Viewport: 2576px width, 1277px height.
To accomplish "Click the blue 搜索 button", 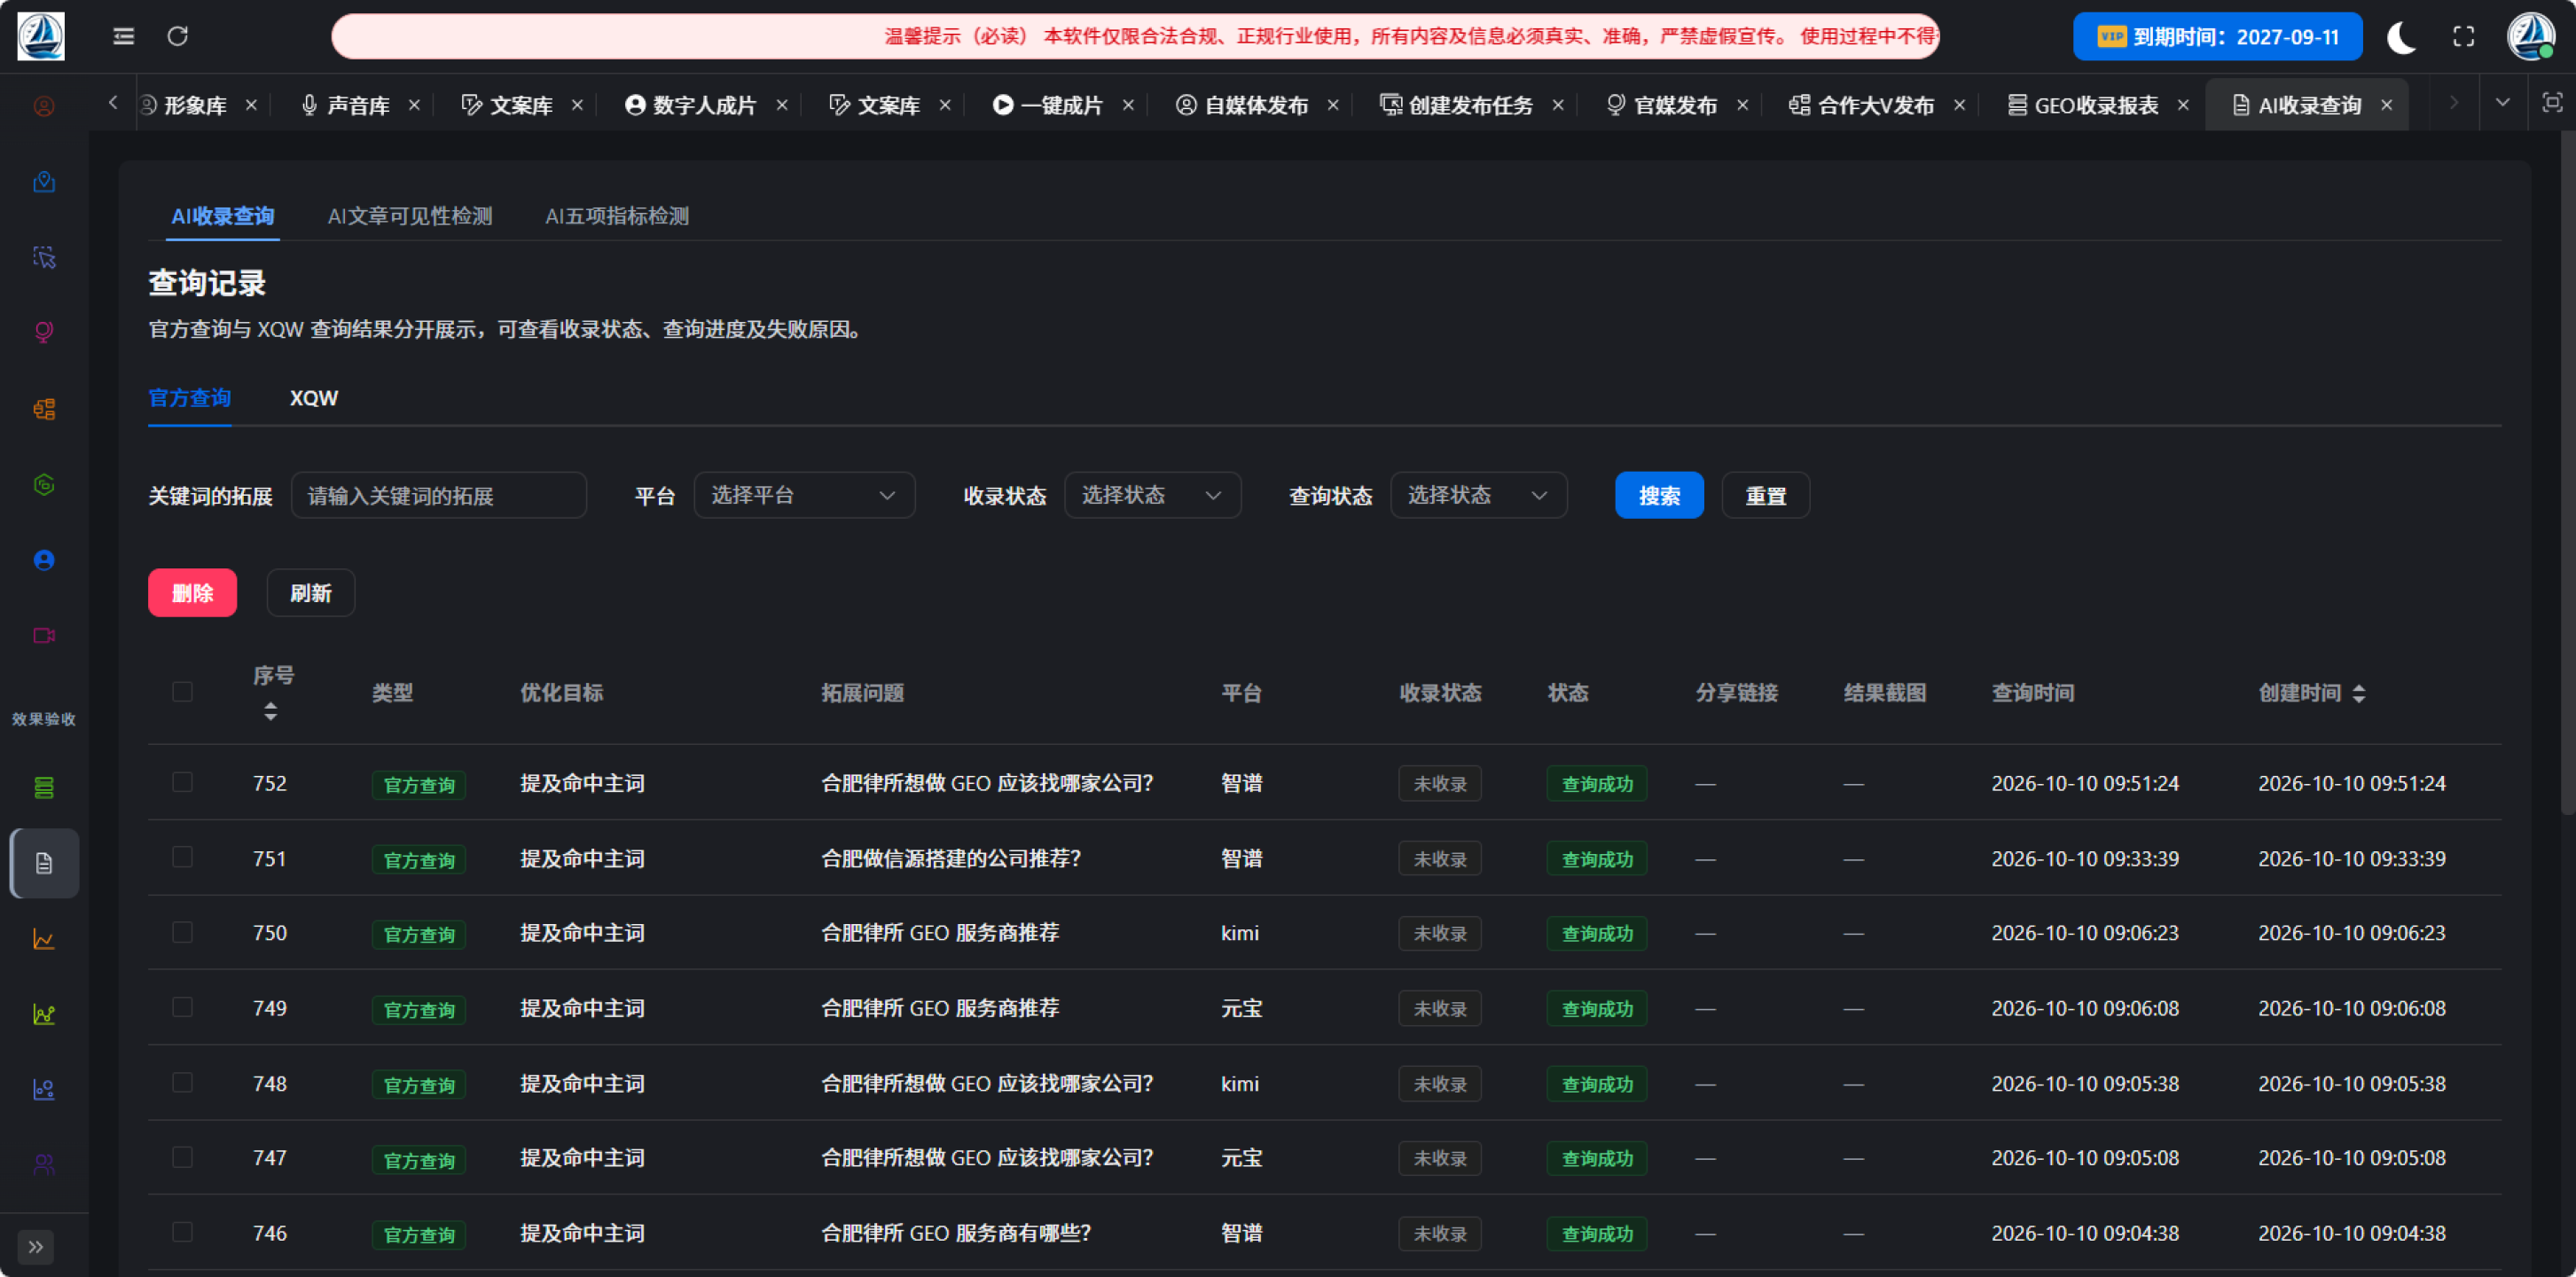I will click(1659, 496).
